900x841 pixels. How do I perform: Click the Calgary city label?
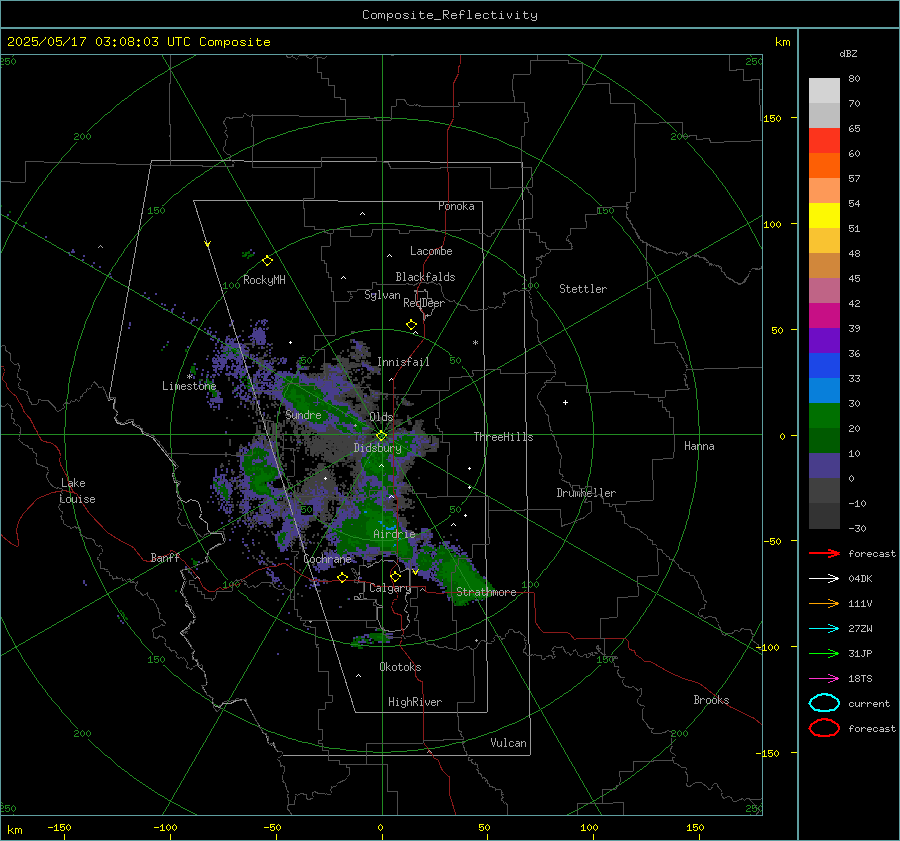click(390, 588)
